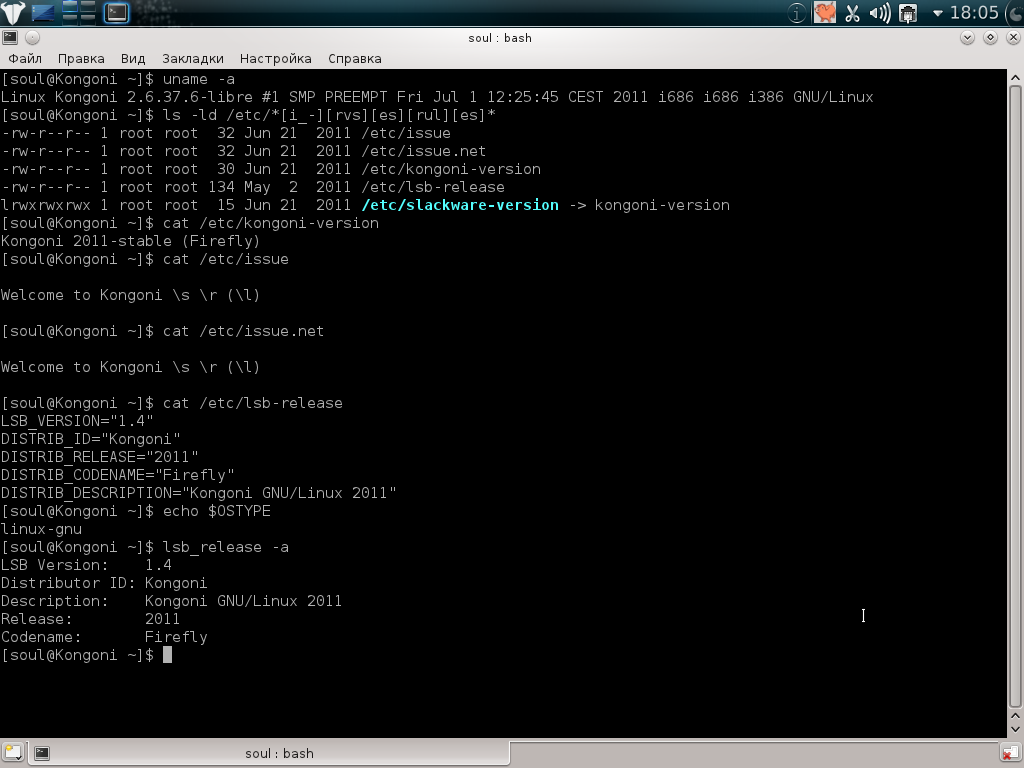Click the 'linux-gnu' output line
1024x768 pixels.
[x=41, y=529]
